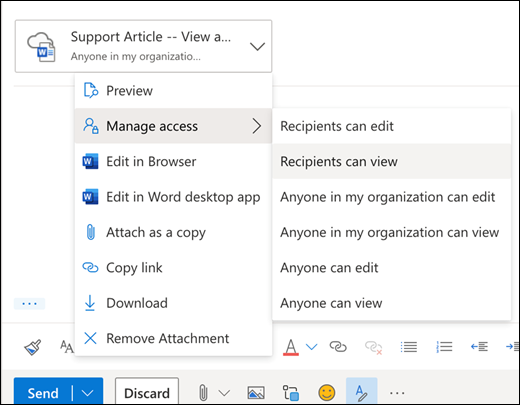520x405 pixels.
Task: Open the Send options dropdown arrow
Action: click(88, 393)
